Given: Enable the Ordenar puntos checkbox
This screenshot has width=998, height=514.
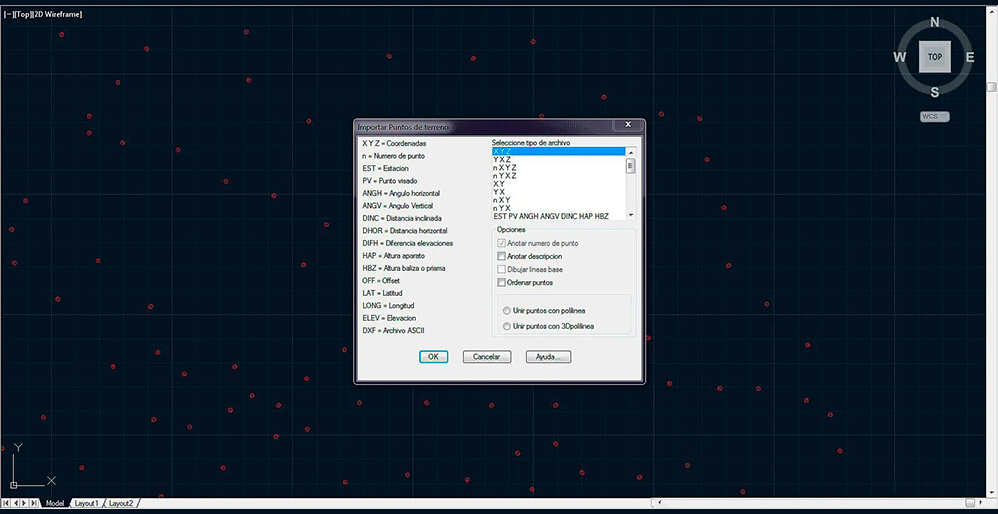Looking at the screenshot, I should coord(502,283).
